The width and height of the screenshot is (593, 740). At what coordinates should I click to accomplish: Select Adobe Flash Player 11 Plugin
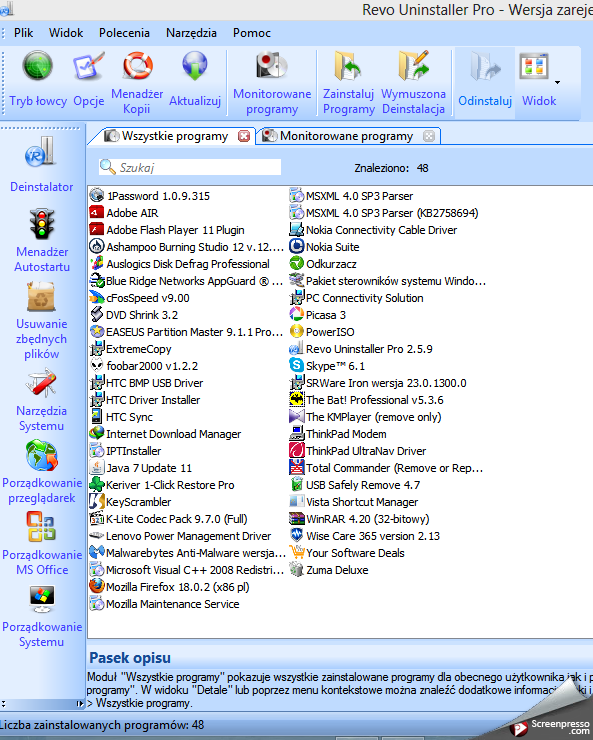[167, 230]
